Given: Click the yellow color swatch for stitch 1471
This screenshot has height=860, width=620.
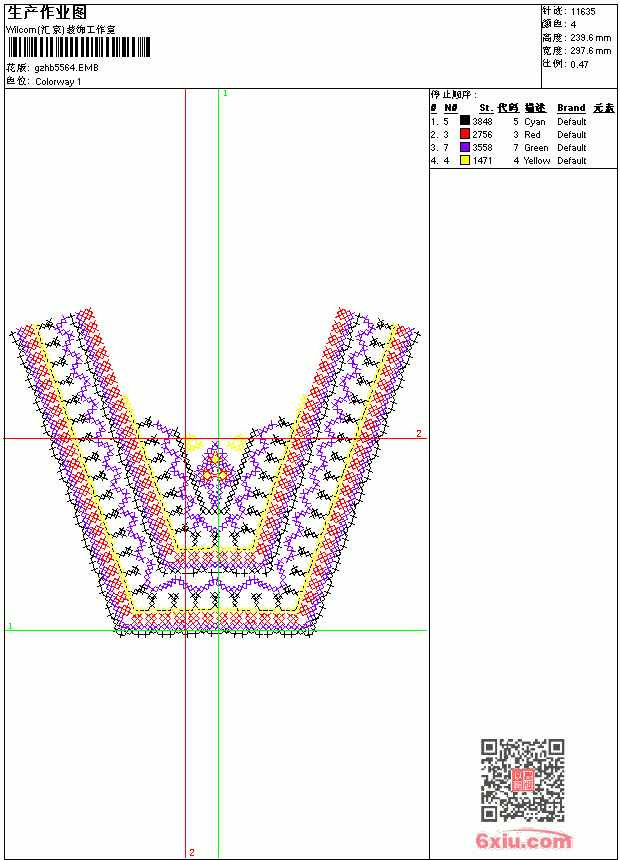Looking at the screenshot, I should (x=465, y=160).
